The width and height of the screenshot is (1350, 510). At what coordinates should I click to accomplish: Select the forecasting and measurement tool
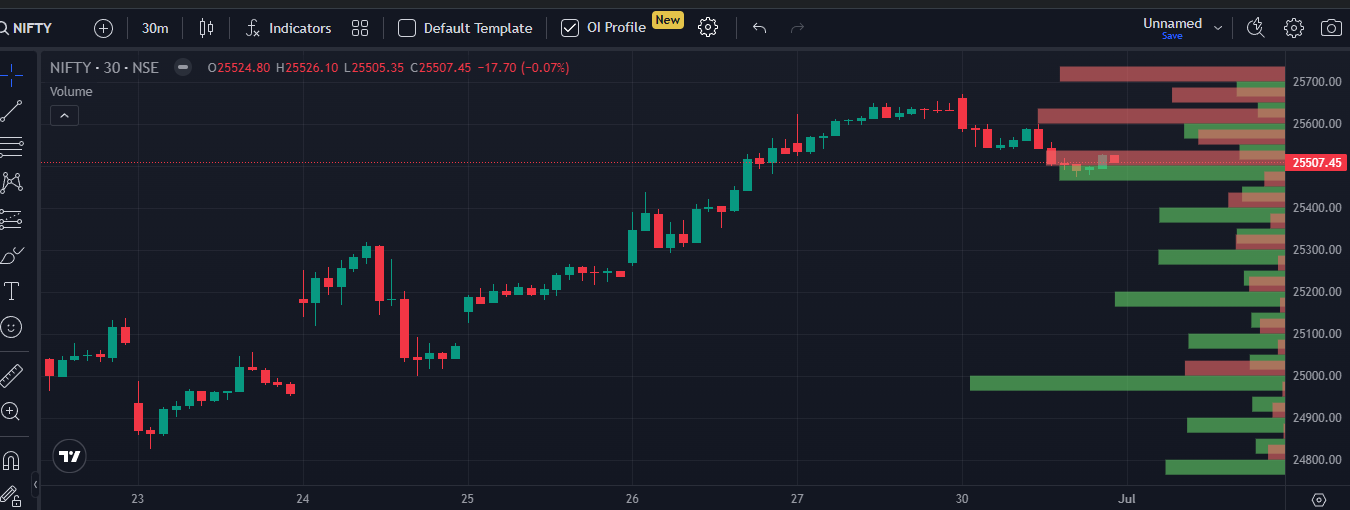[12, 218]
